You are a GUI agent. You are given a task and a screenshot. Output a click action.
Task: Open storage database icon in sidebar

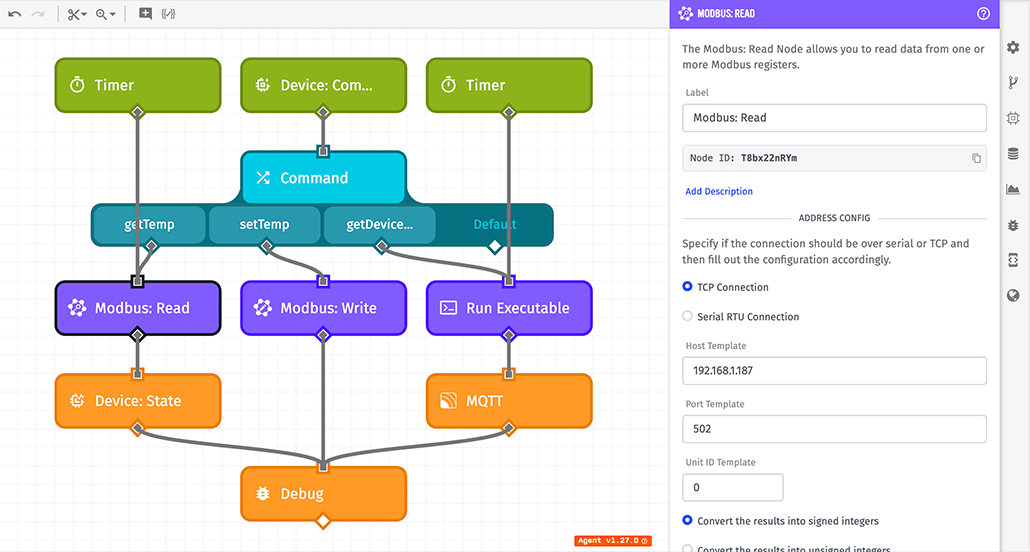point(1013,154)
